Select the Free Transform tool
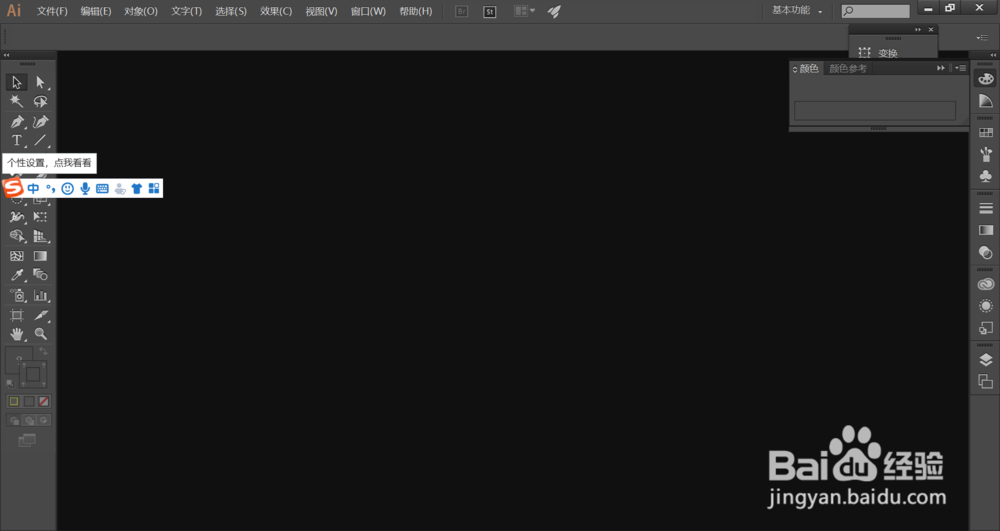Viewport: 1000px width, 531px height. 41,217
